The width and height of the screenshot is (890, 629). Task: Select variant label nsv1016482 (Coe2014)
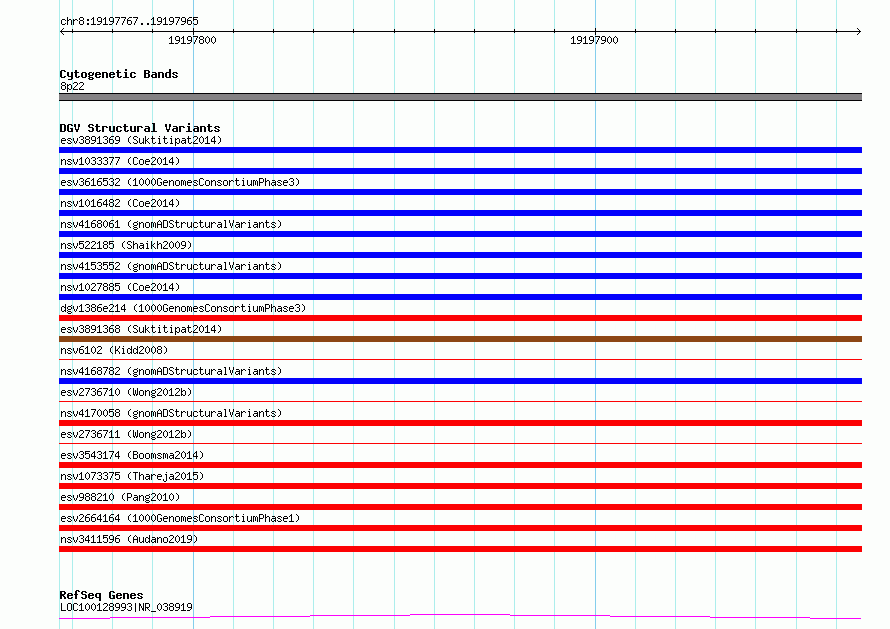click(x=120, y=203)
